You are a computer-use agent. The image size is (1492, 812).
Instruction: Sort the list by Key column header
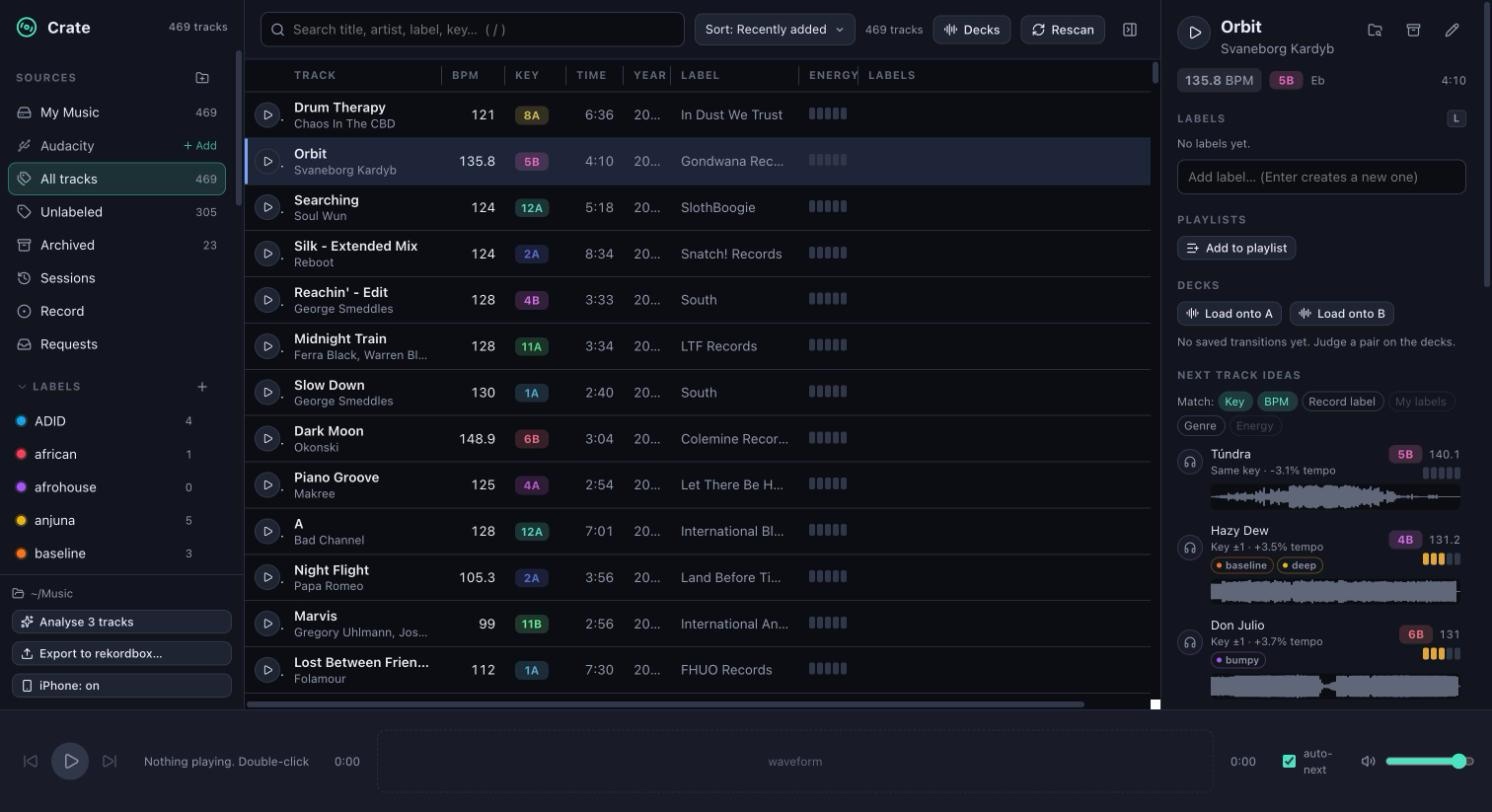tap(527, 75)
